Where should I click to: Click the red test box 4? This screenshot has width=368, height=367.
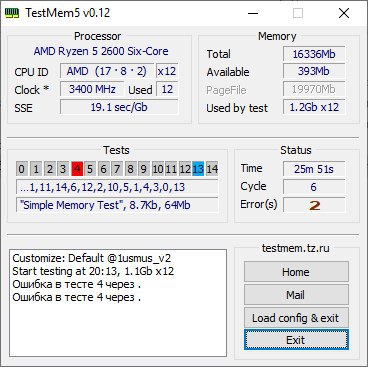[77, 169]
